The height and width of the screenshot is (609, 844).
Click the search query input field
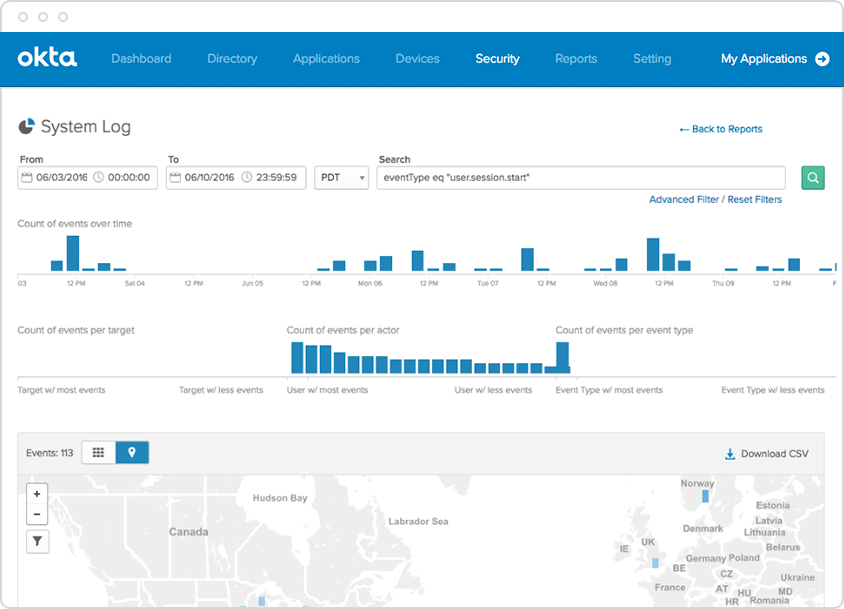pos(580,178)
